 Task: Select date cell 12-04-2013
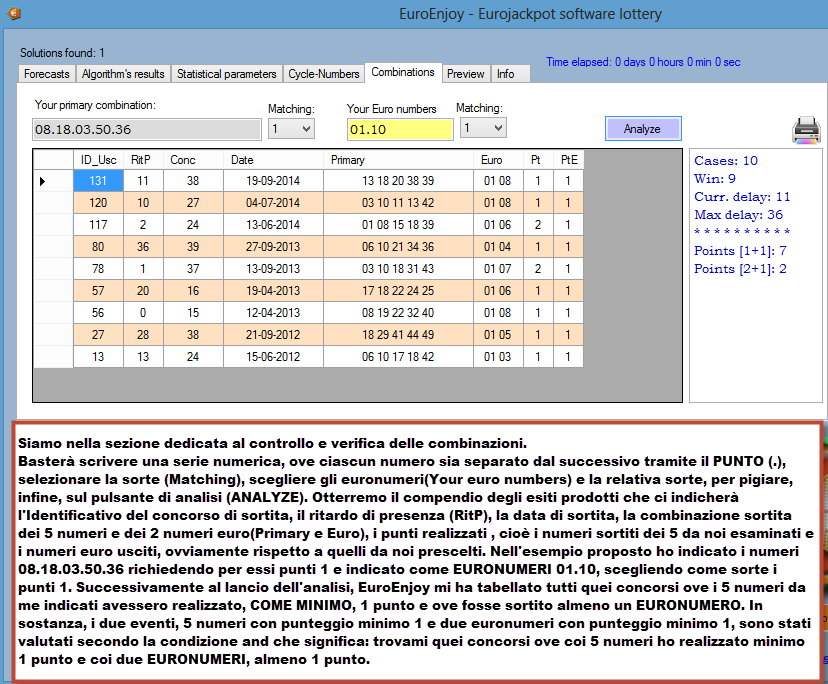[273, 313]
